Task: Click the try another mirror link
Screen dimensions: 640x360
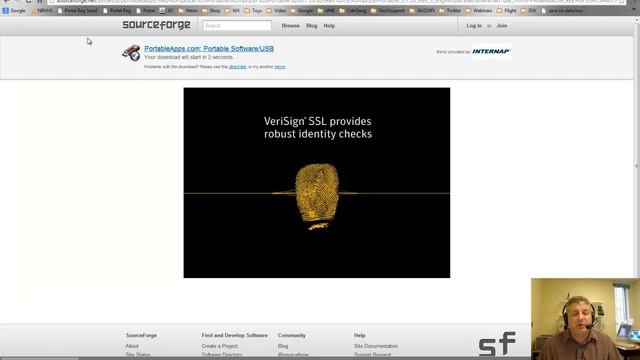Action: pyautogui.click(x=280, y=67)
